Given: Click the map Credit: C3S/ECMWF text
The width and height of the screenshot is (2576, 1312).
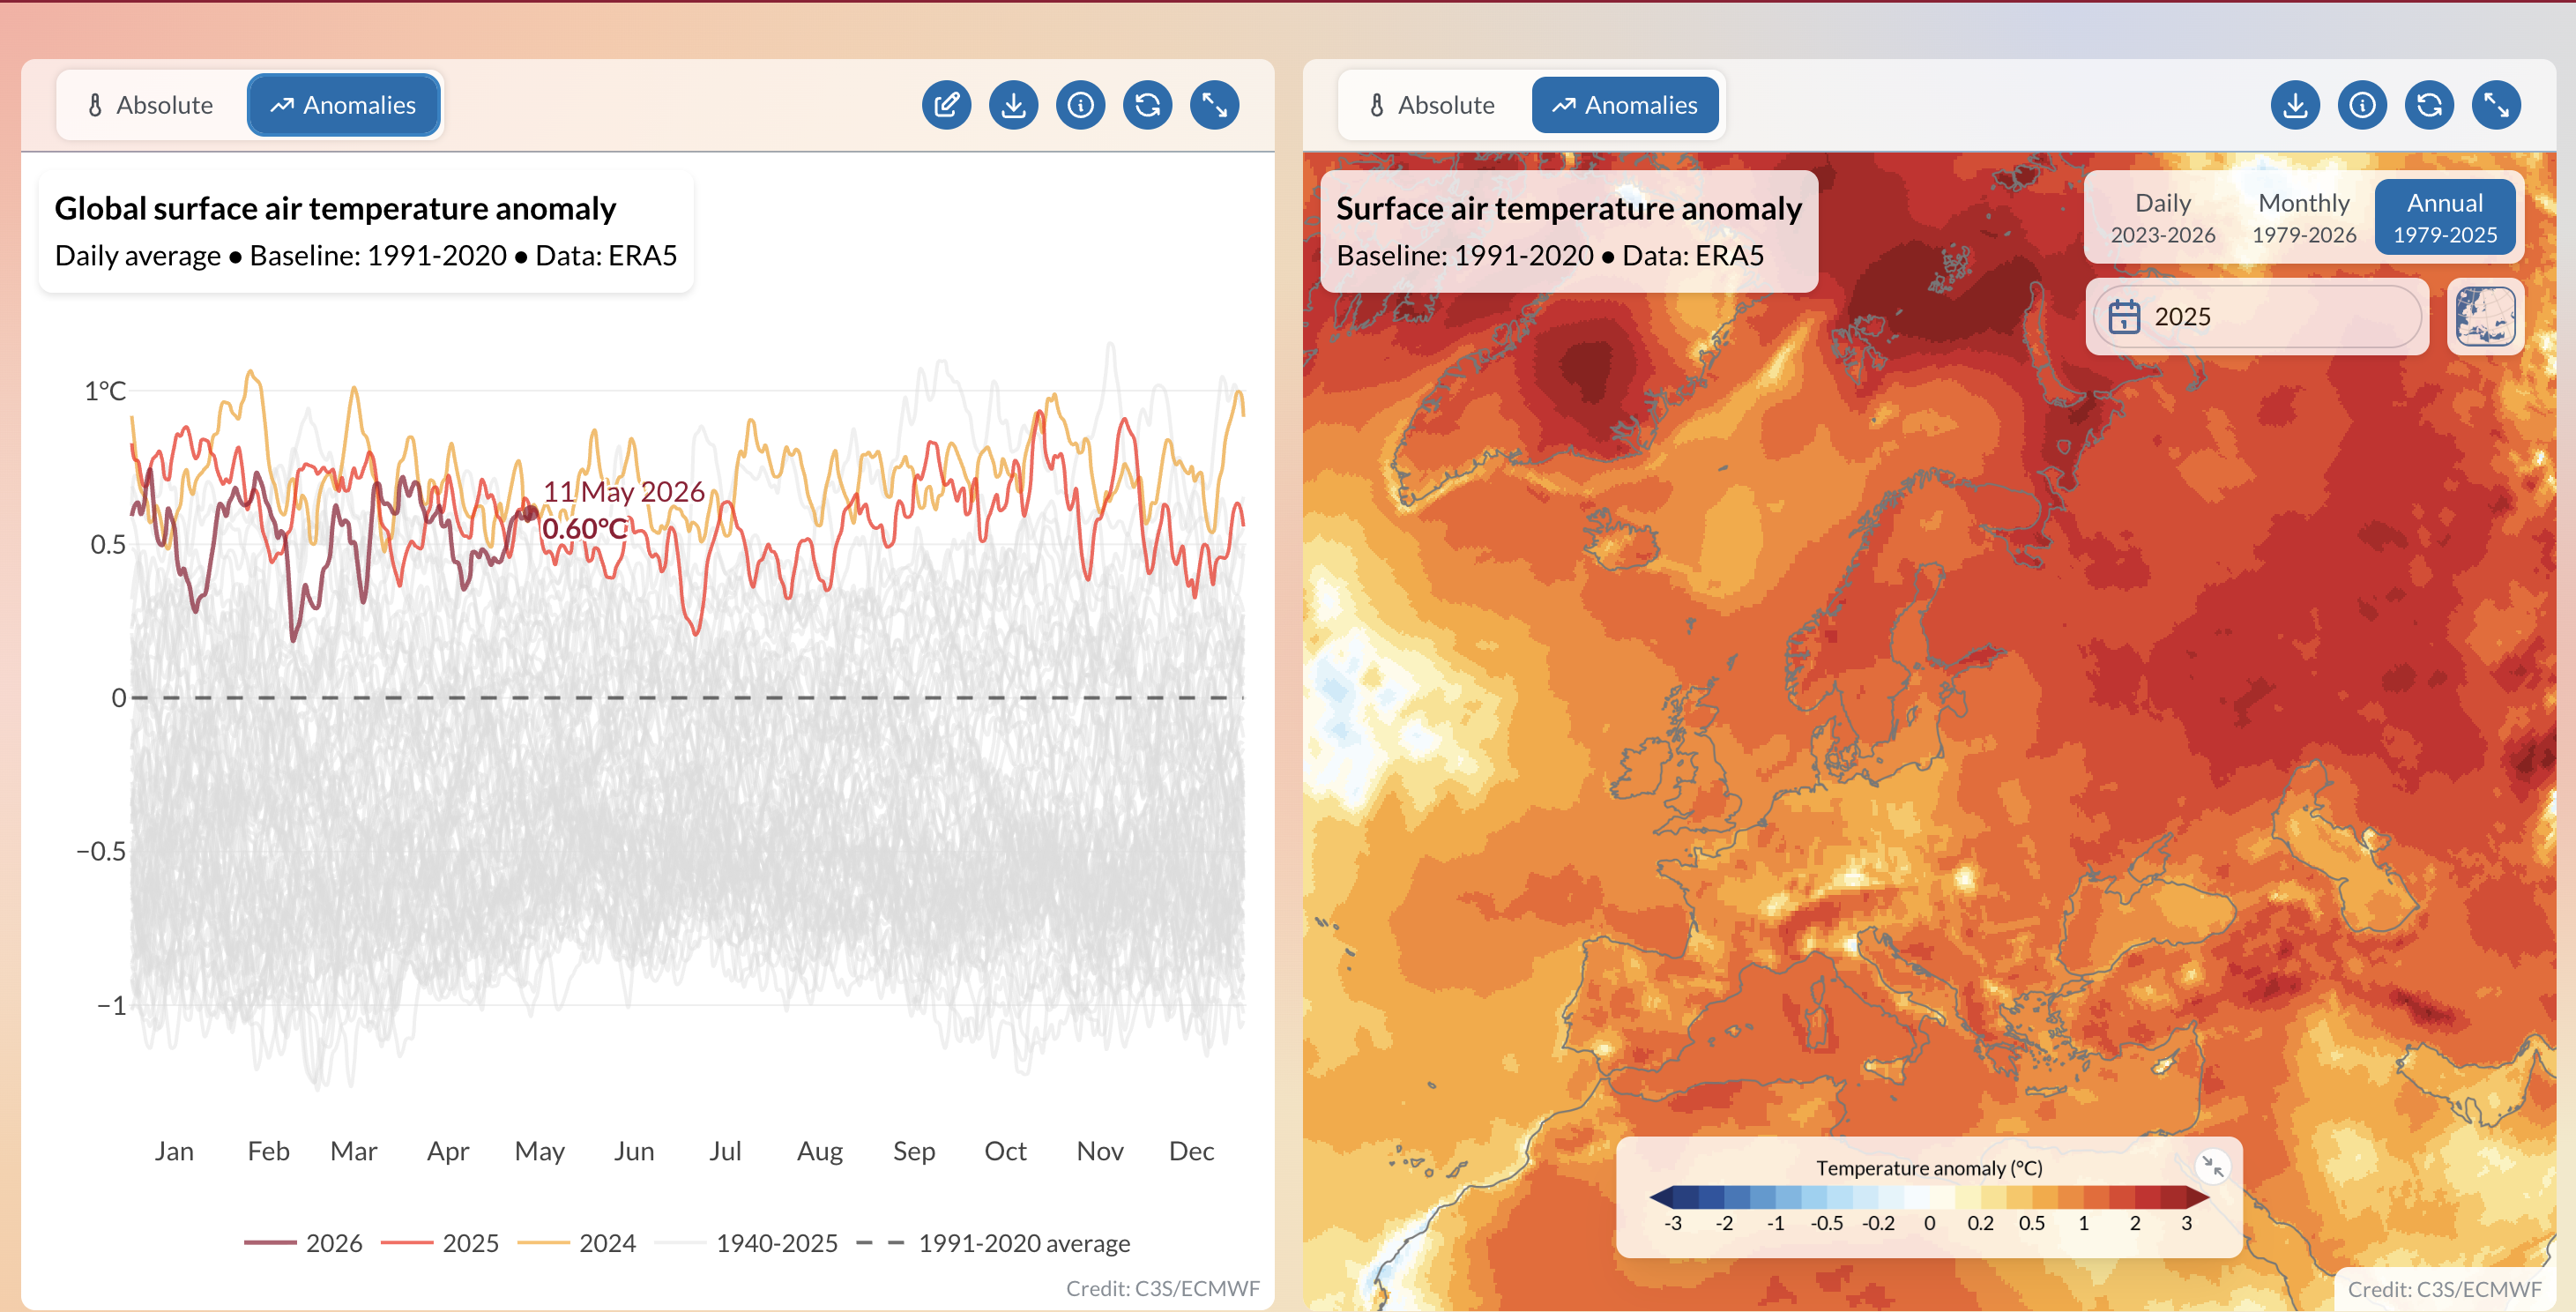Looking at the screenshot, I should (2444, 1289).
